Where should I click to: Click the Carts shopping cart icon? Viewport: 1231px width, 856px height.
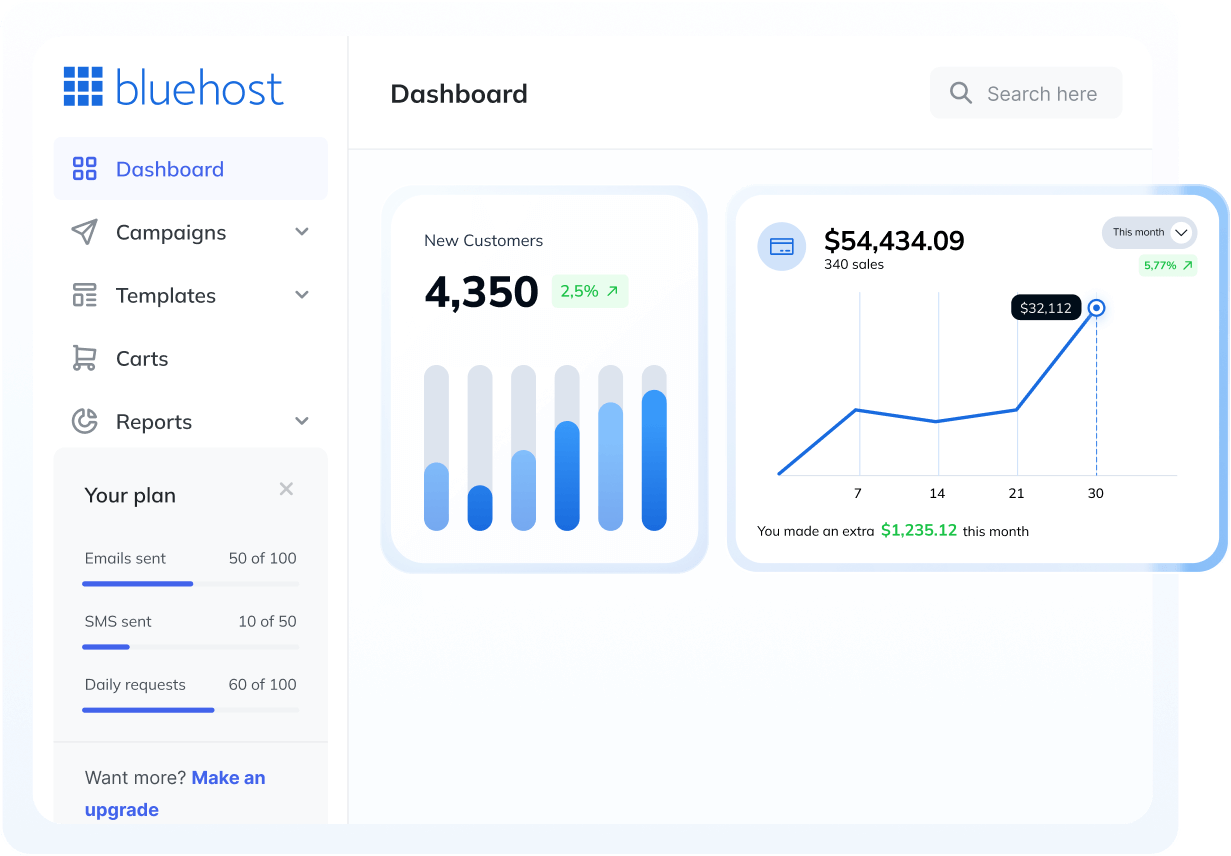(x=85, y=358)
